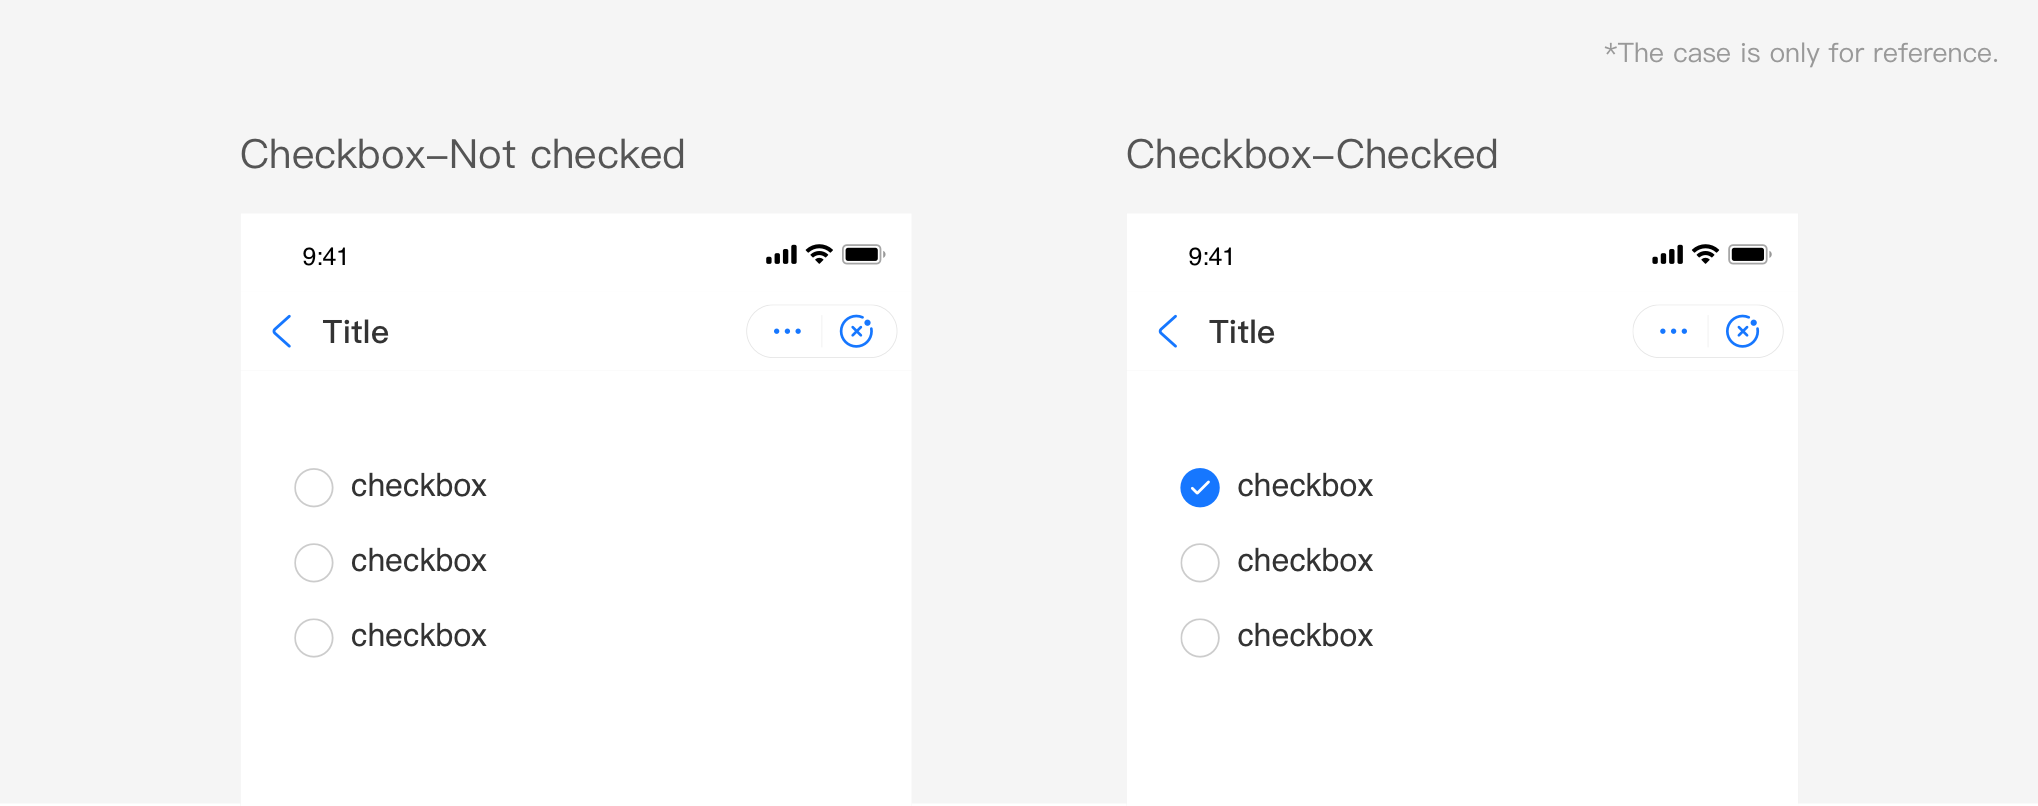
Task: Click first checkbox label in Not checked panel
Action: pyautogui.click(x=418, y=486)
